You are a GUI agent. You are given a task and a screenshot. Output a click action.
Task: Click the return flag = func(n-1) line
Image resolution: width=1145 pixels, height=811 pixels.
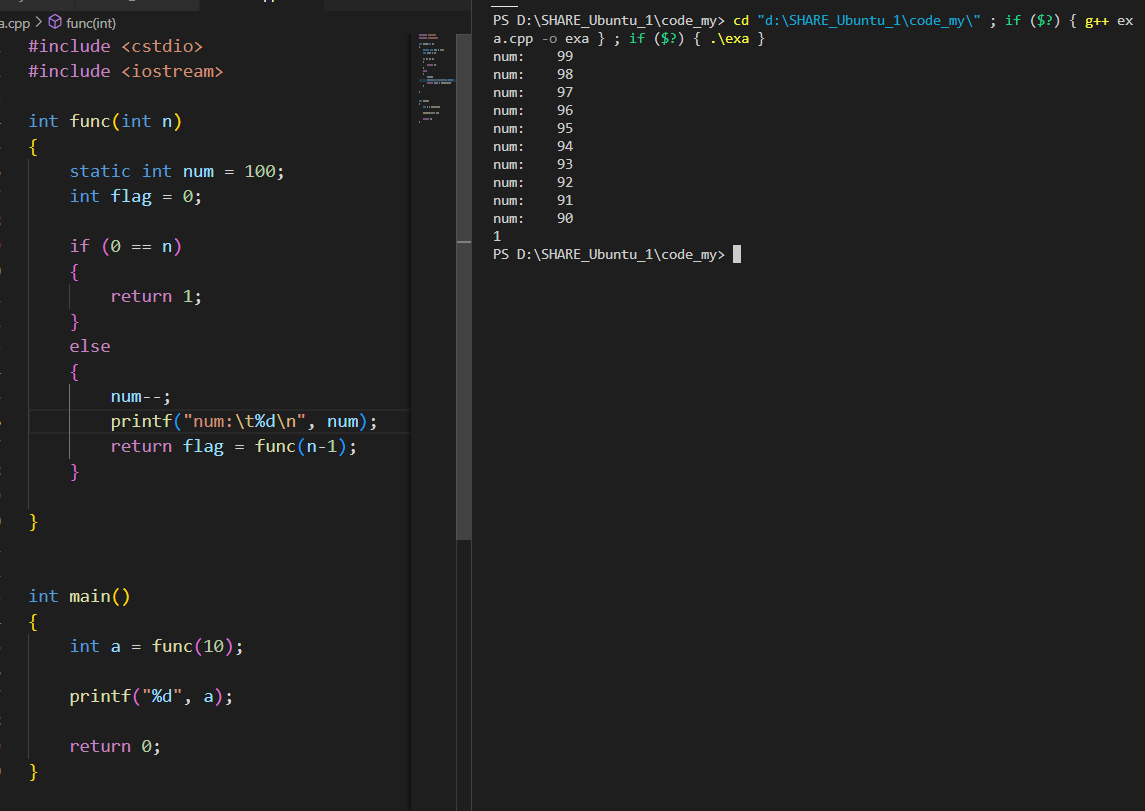click(x=233, y=446)
